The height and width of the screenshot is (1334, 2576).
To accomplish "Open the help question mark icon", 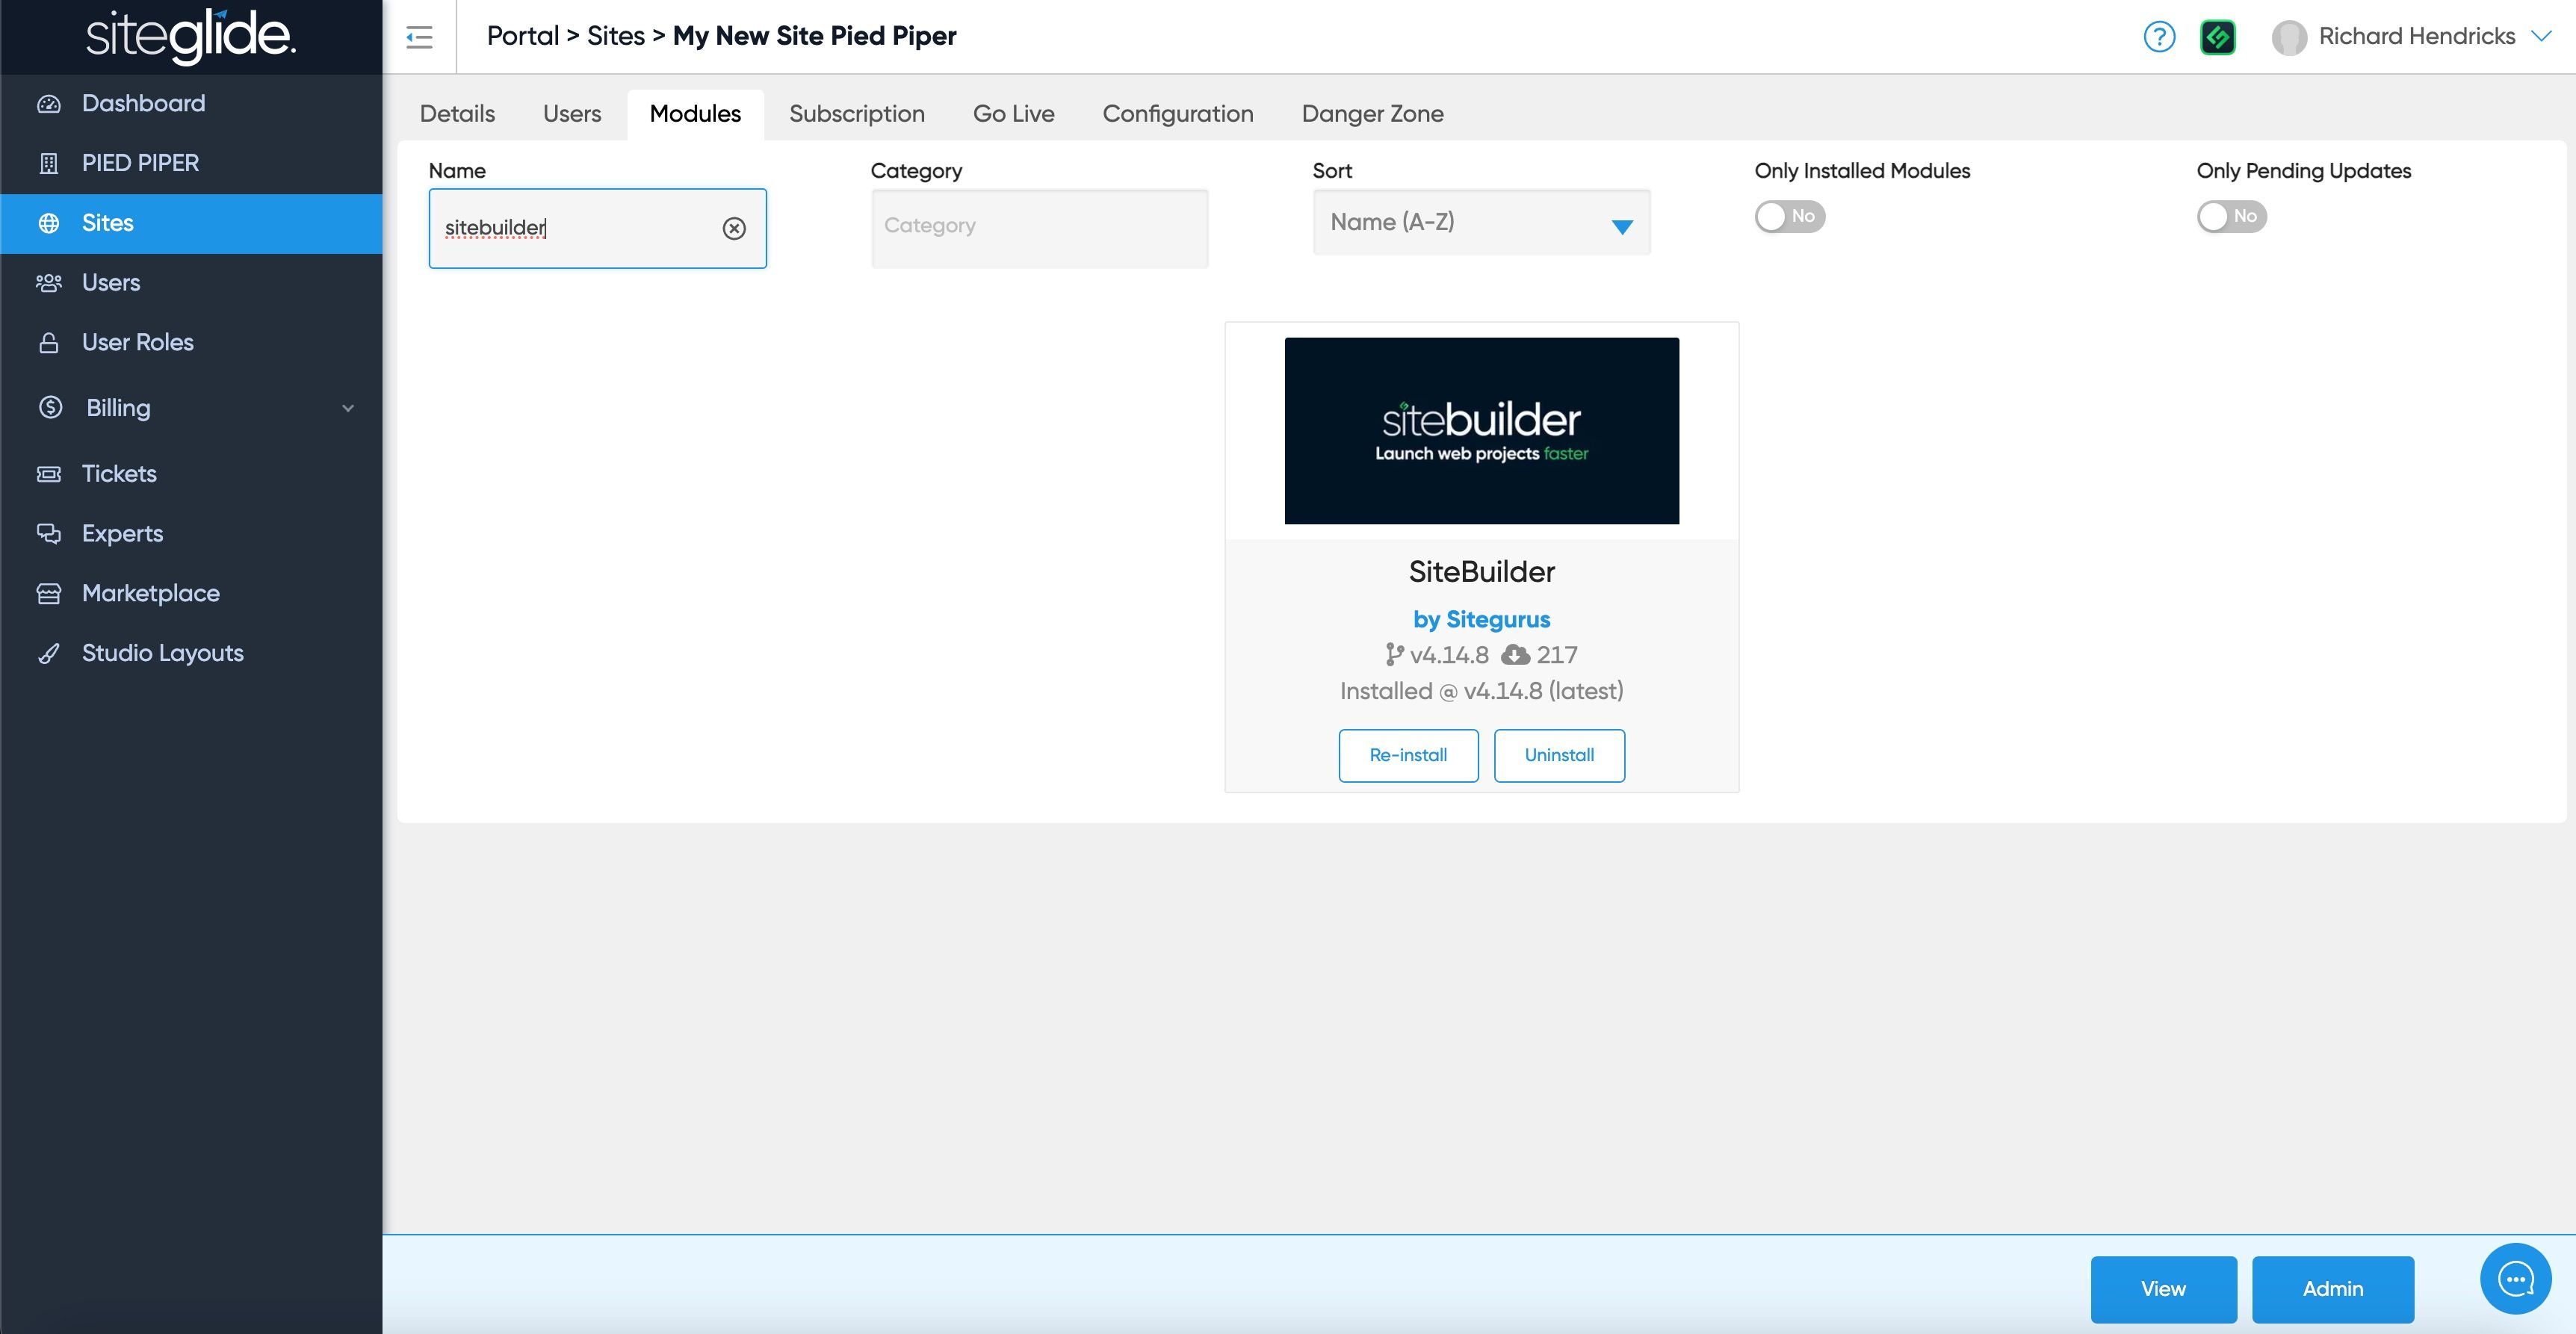I will tap(2159, 37).
